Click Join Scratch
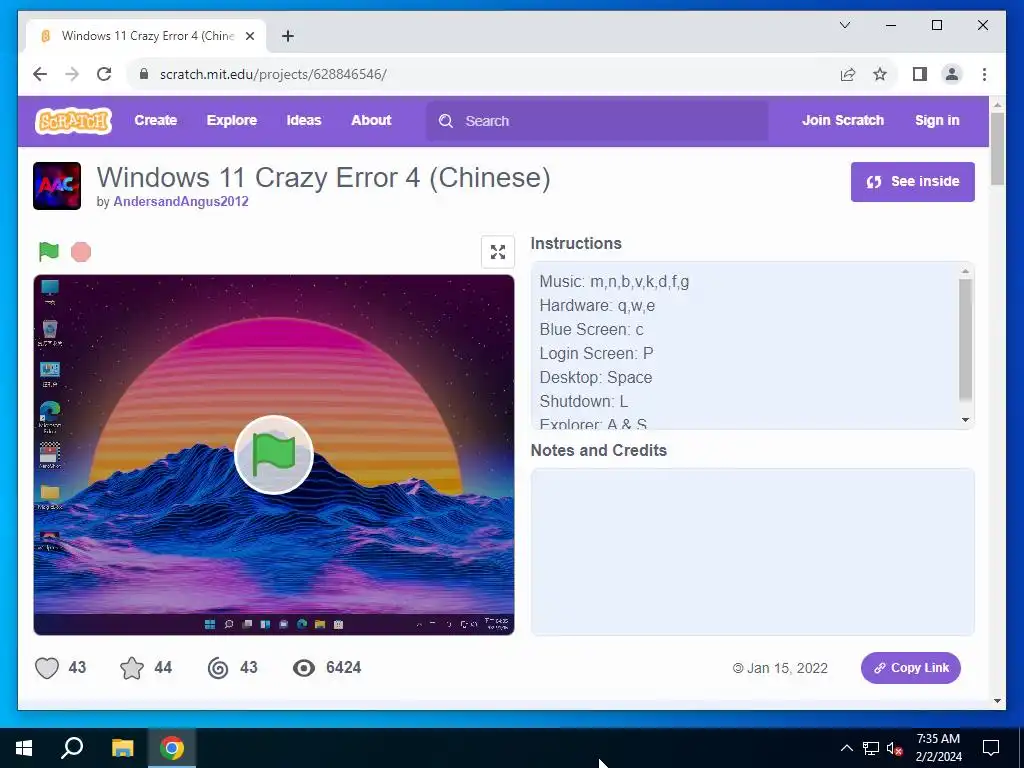The height and width of the screenshot is (768, 1024). (x=842, y=120)
